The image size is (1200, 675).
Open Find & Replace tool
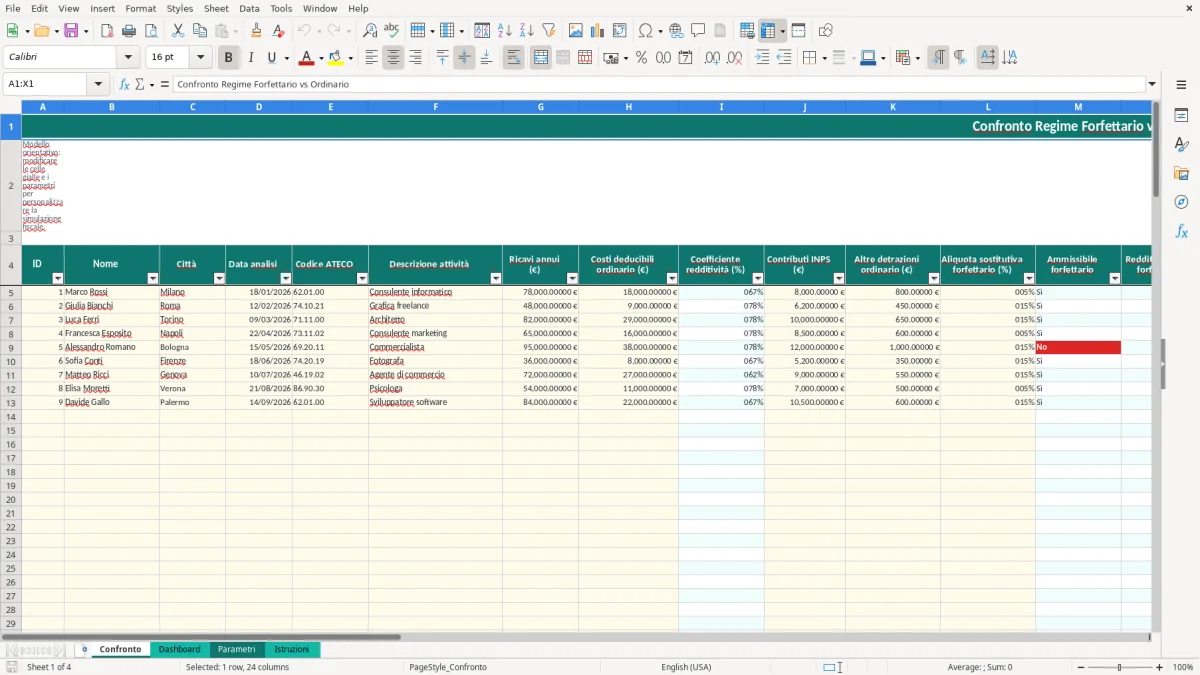tap(370, 31)
